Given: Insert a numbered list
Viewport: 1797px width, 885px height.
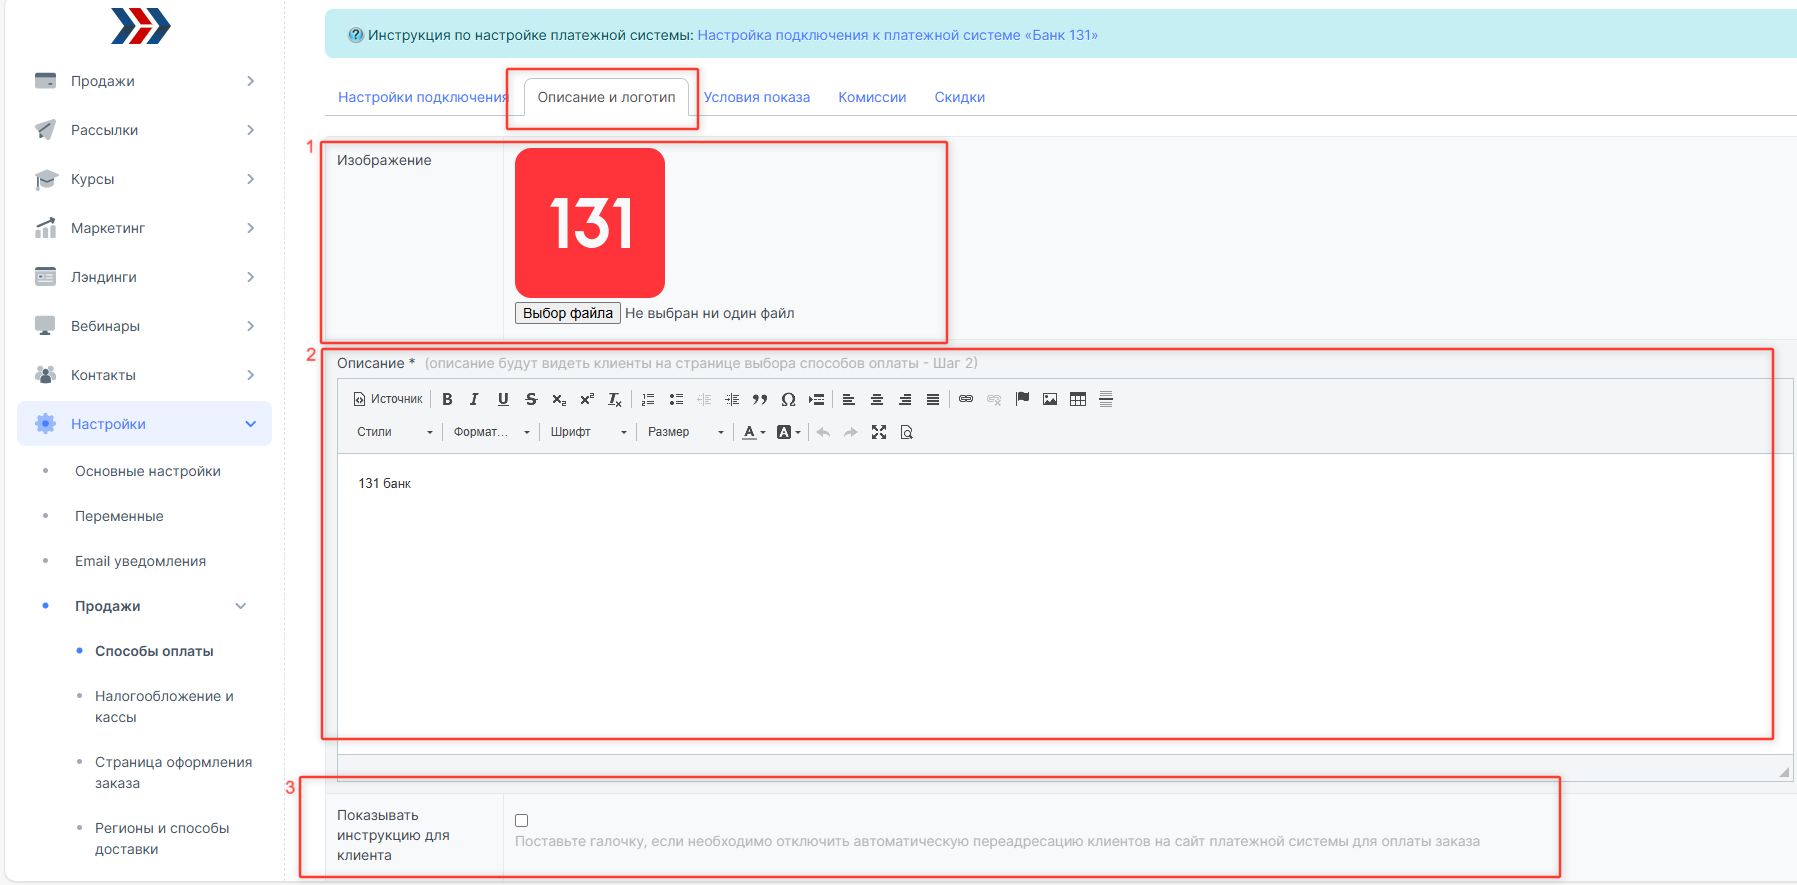Looking at the screenshot, I should click(648, 399).
